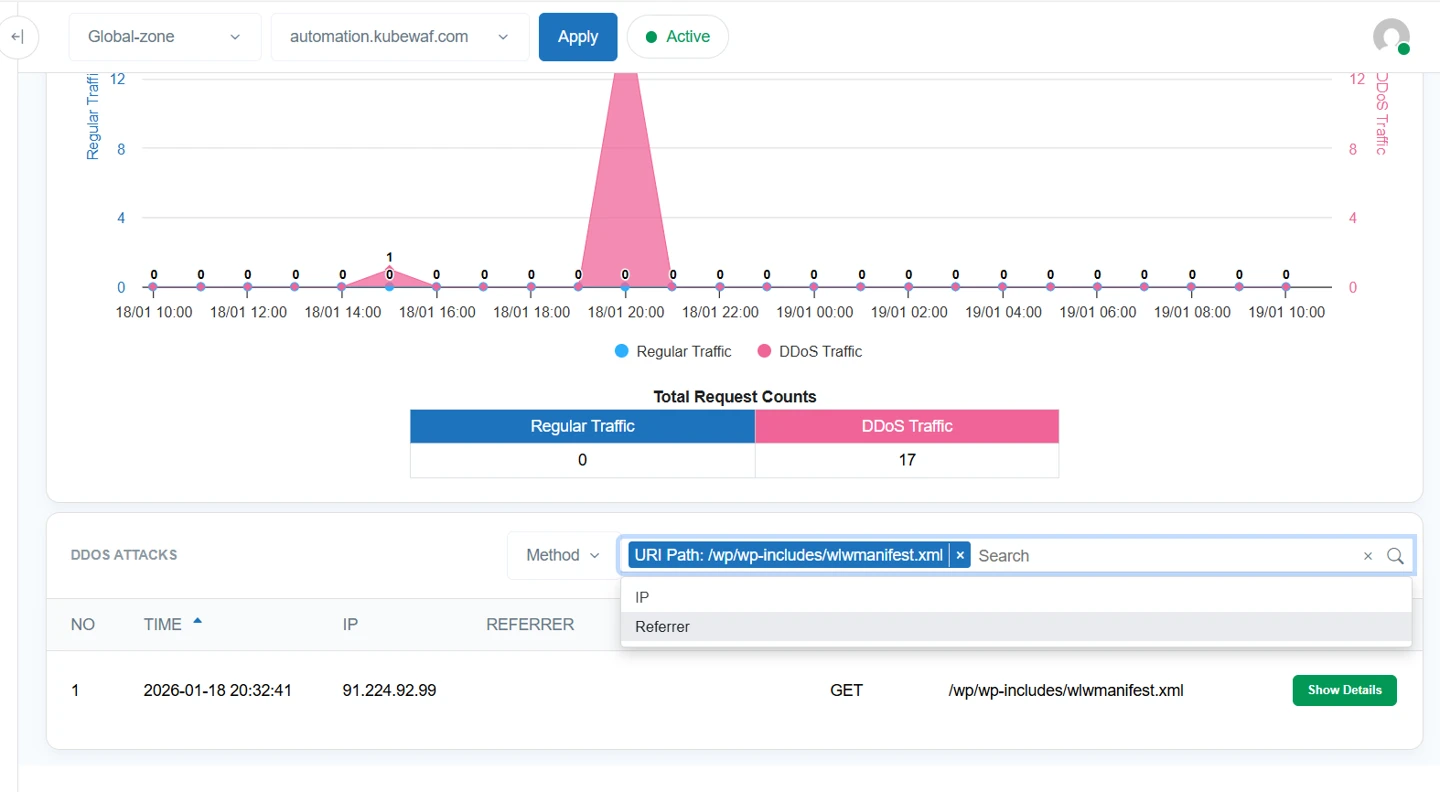
Task: Click the pink DDoS Traffic table header
Action: (906, 426)
